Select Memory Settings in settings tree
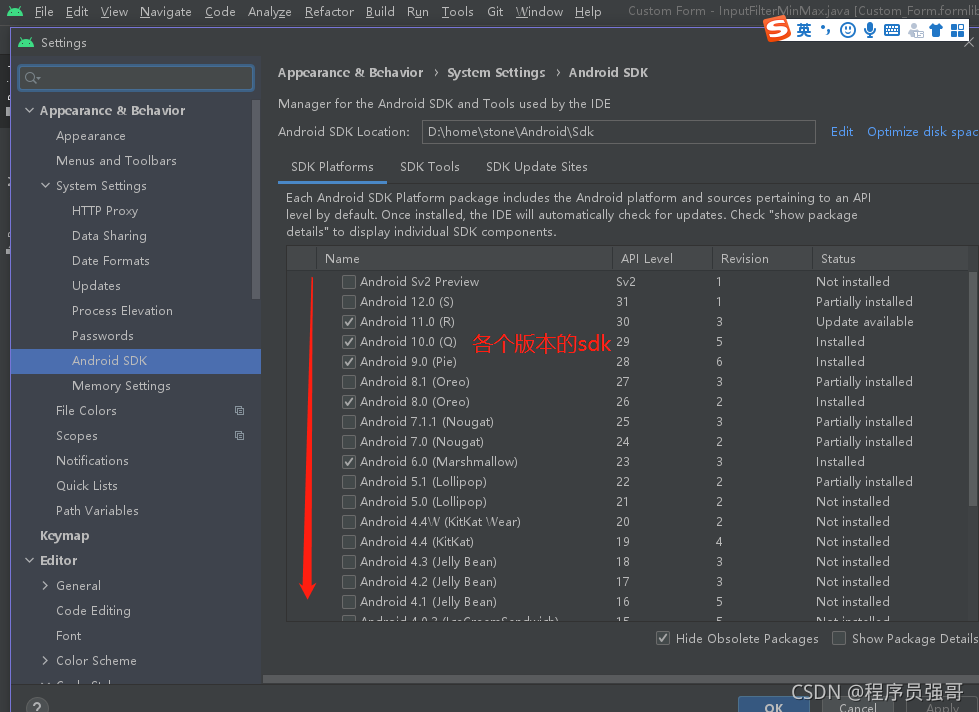The height and width of the screenshot is (712, 979). 121,385
